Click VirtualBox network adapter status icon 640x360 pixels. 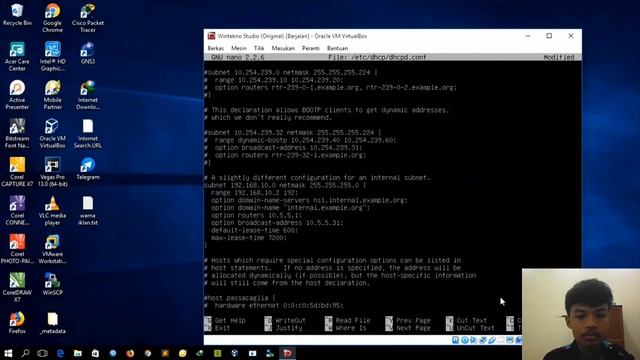pyautogui.click(x=482, y=340)
